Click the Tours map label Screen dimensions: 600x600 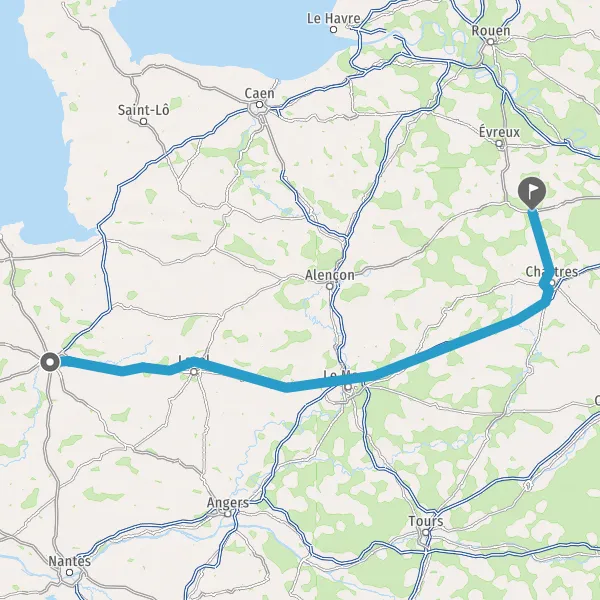[x=426, y=521]
